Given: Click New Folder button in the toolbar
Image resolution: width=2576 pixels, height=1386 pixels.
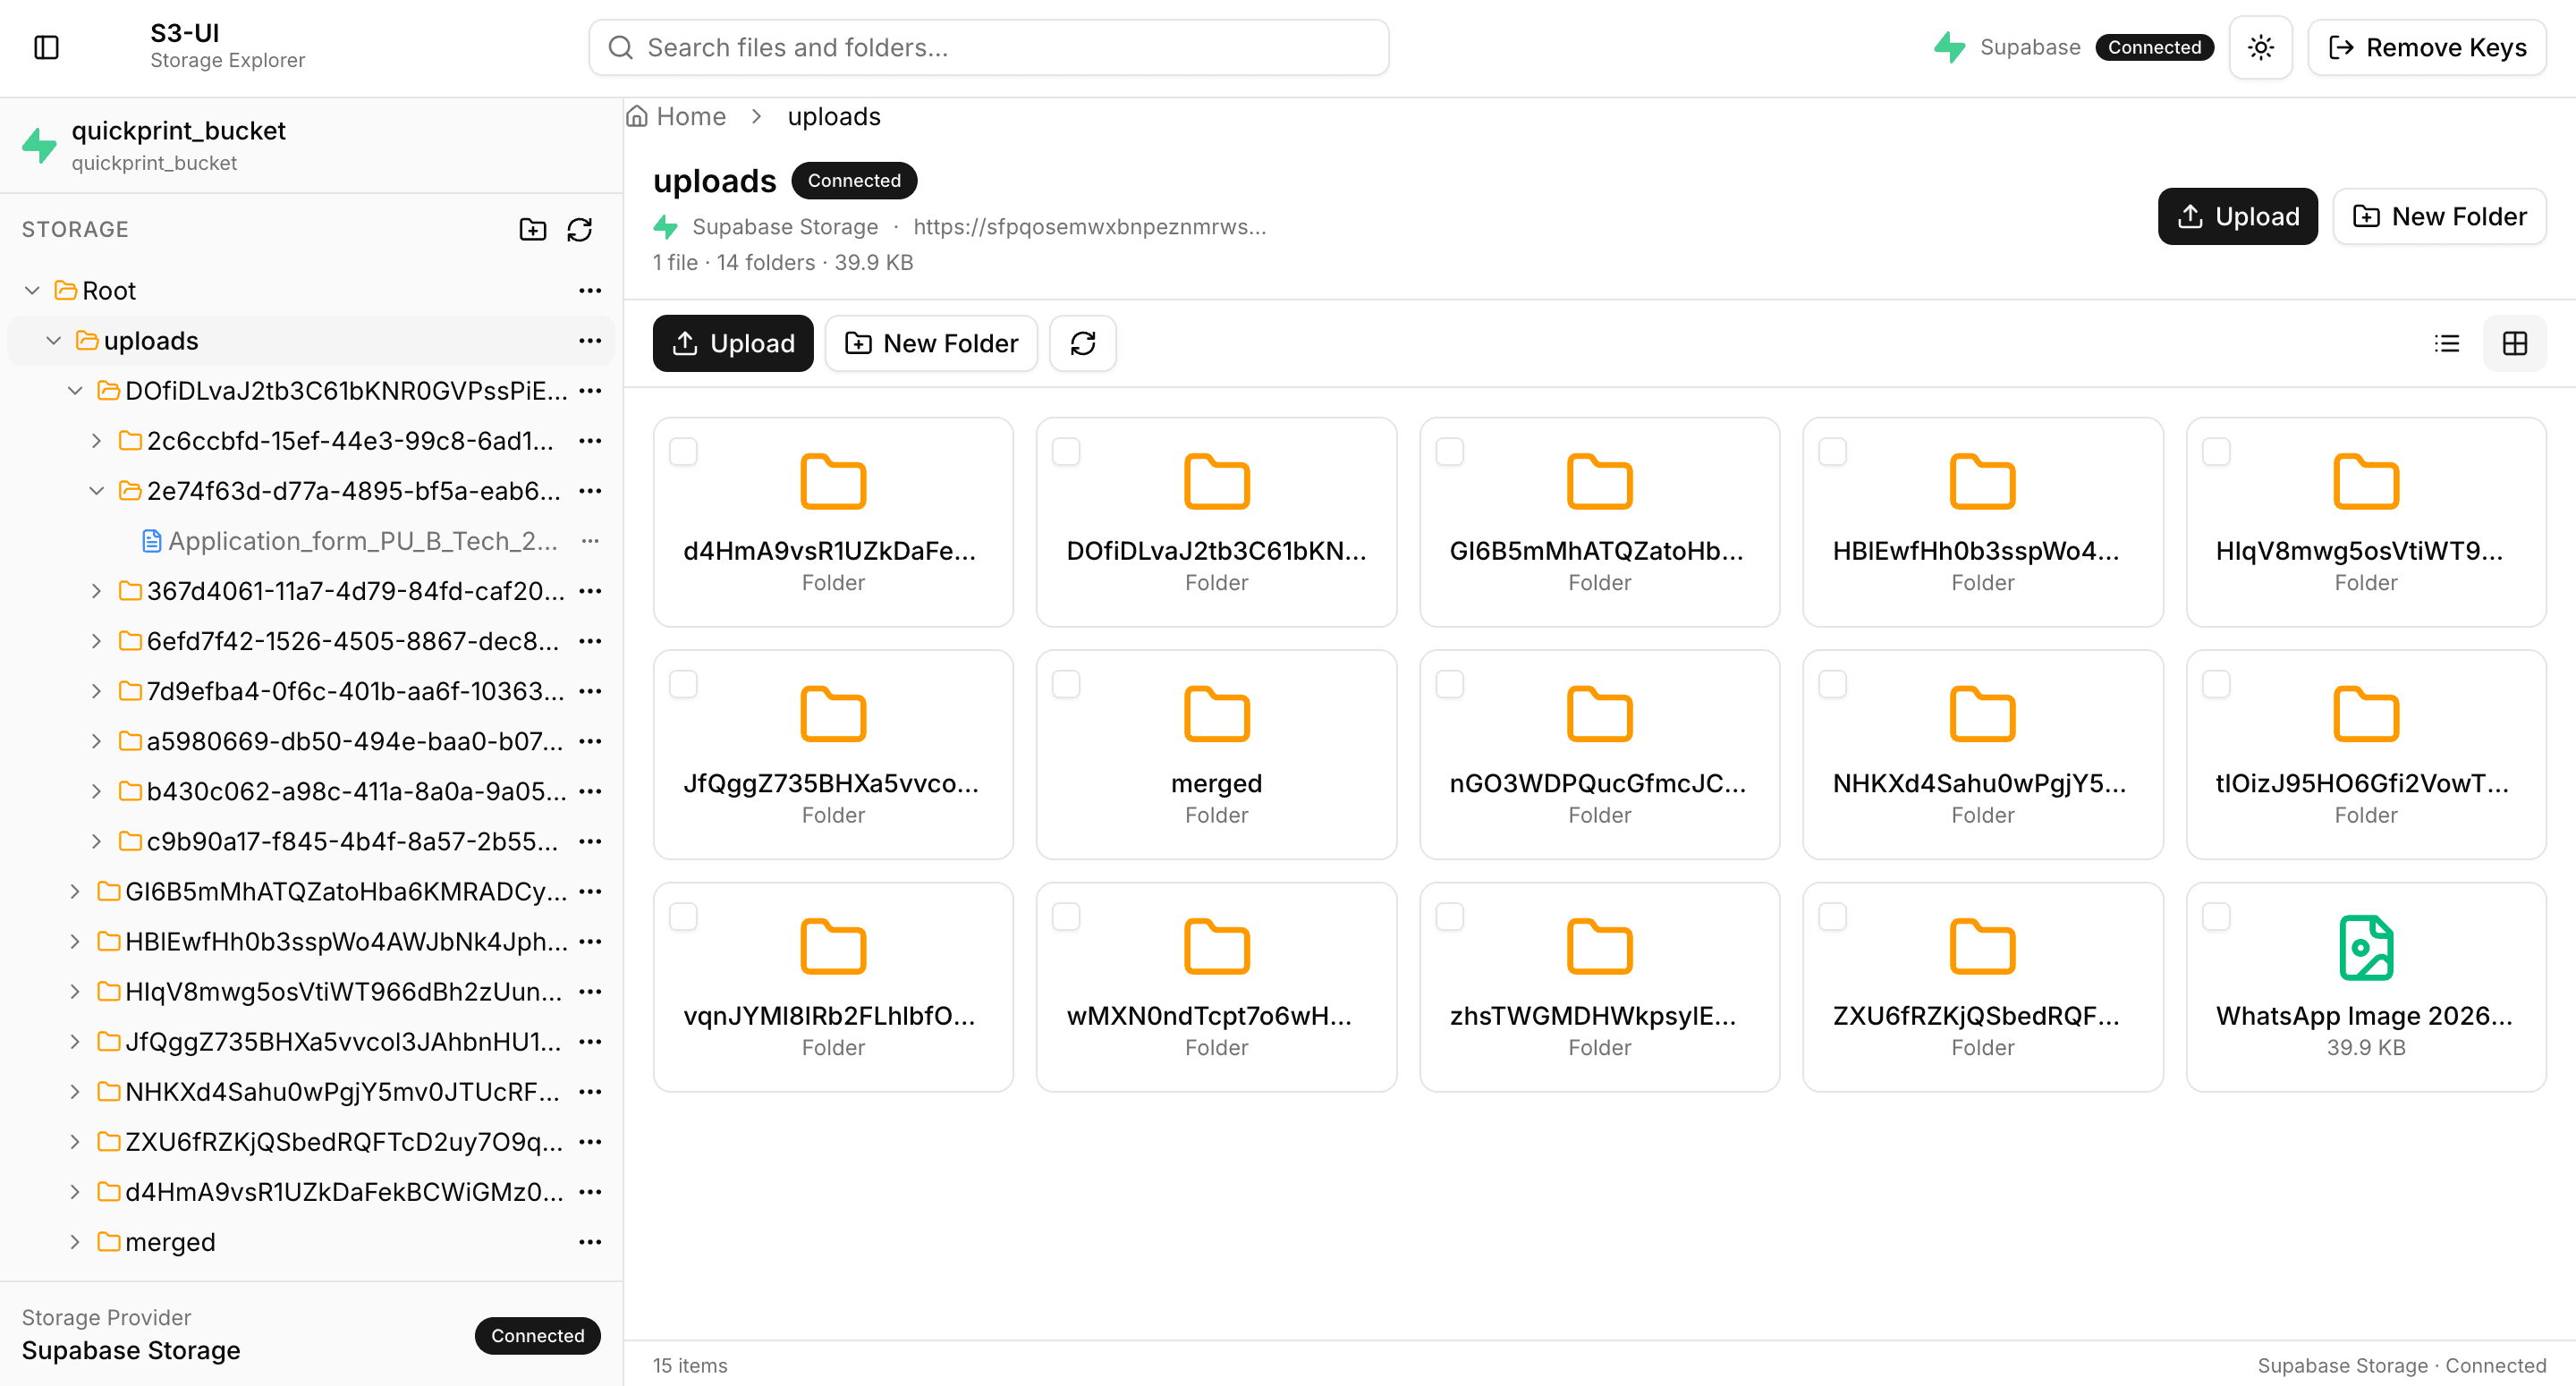Looking at the screenshot, I should coord(931,343).
